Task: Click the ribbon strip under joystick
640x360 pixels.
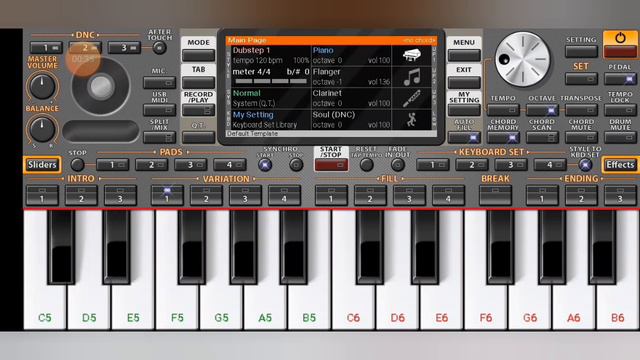Action: [101, 131]
